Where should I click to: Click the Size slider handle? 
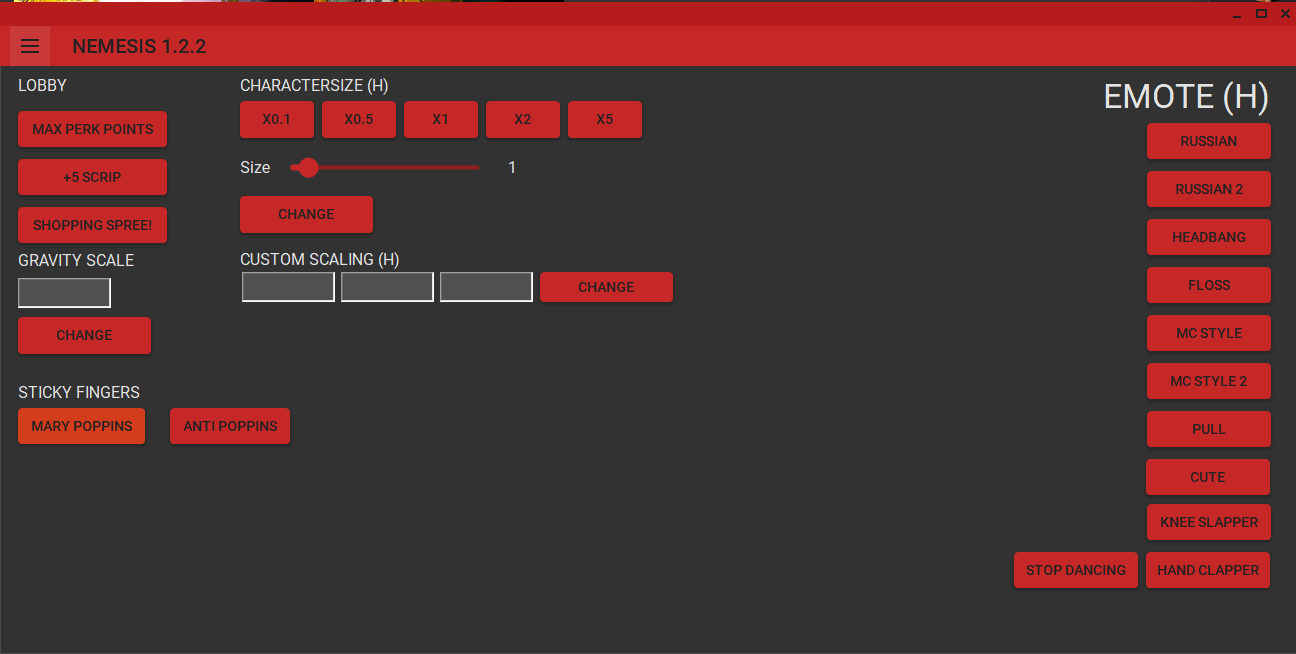click(x=308, y=167)
